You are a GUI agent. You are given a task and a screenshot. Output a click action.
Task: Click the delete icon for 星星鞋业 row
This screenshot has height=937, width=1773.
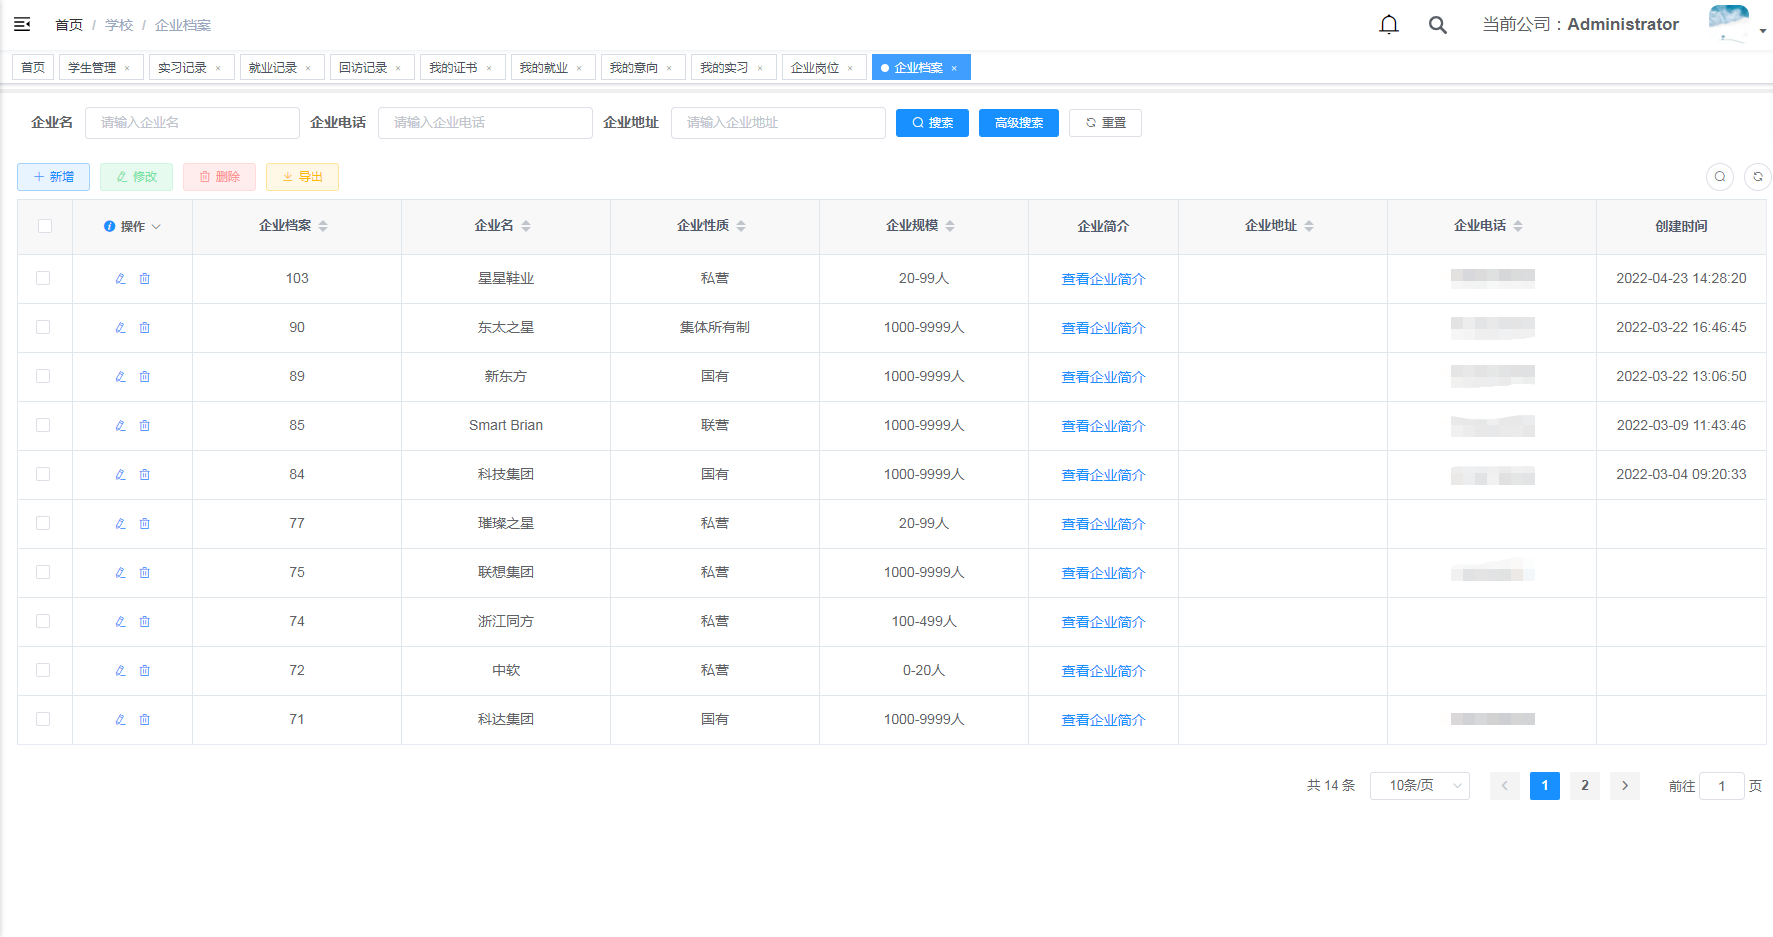click(x=145, y=279)
